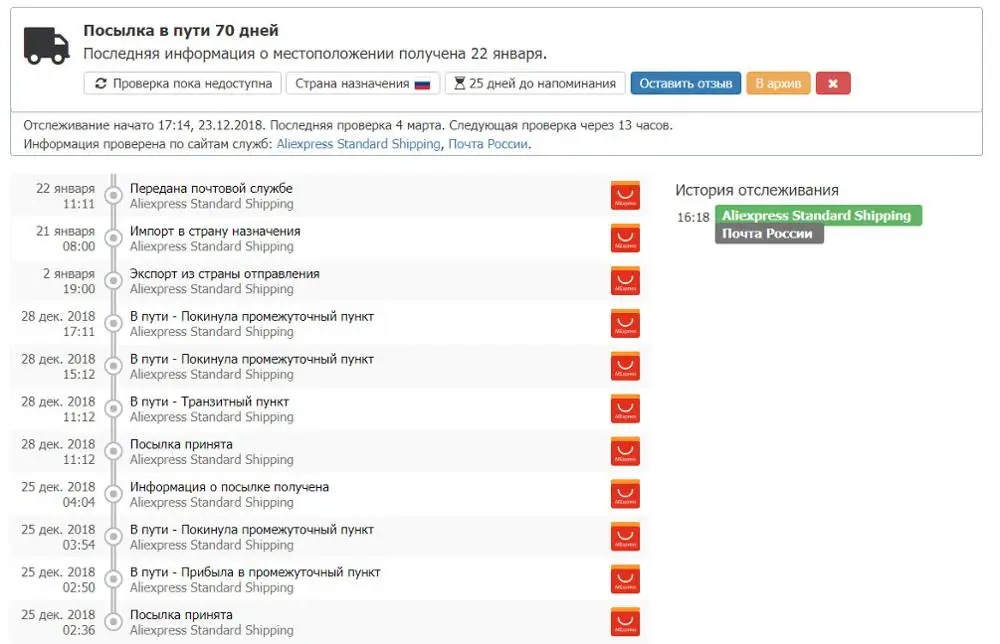
Task: Open the Aliexpress Standard Shipping link in the info line
Action: [x=358, y=144]
